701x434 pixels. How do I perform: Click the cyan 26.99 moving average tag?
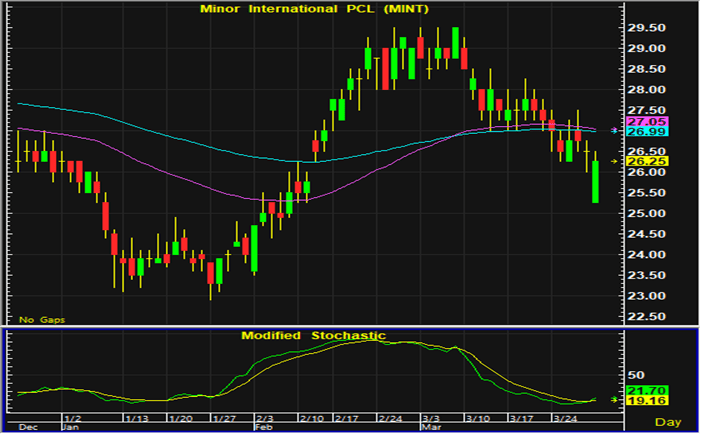coord(626,132)
